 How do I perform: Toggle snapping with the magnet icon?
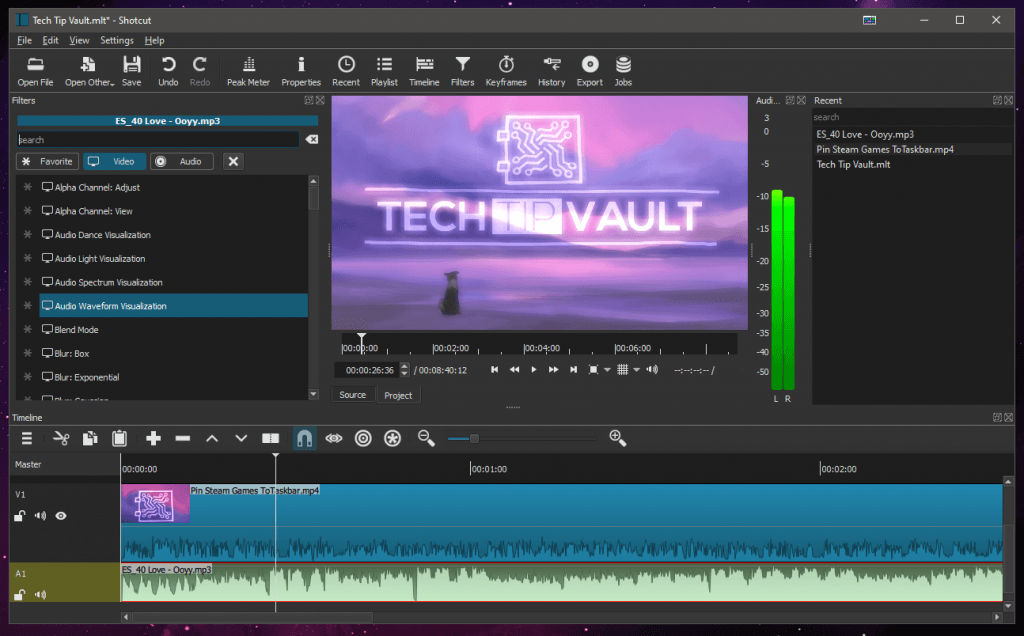click(x=304, y=438)
